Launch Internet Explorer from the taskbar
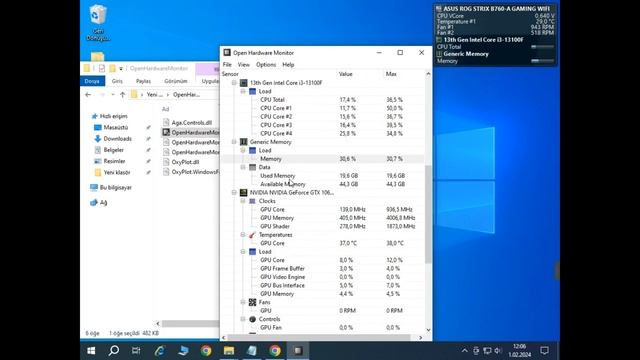 [x=160, y=351]
